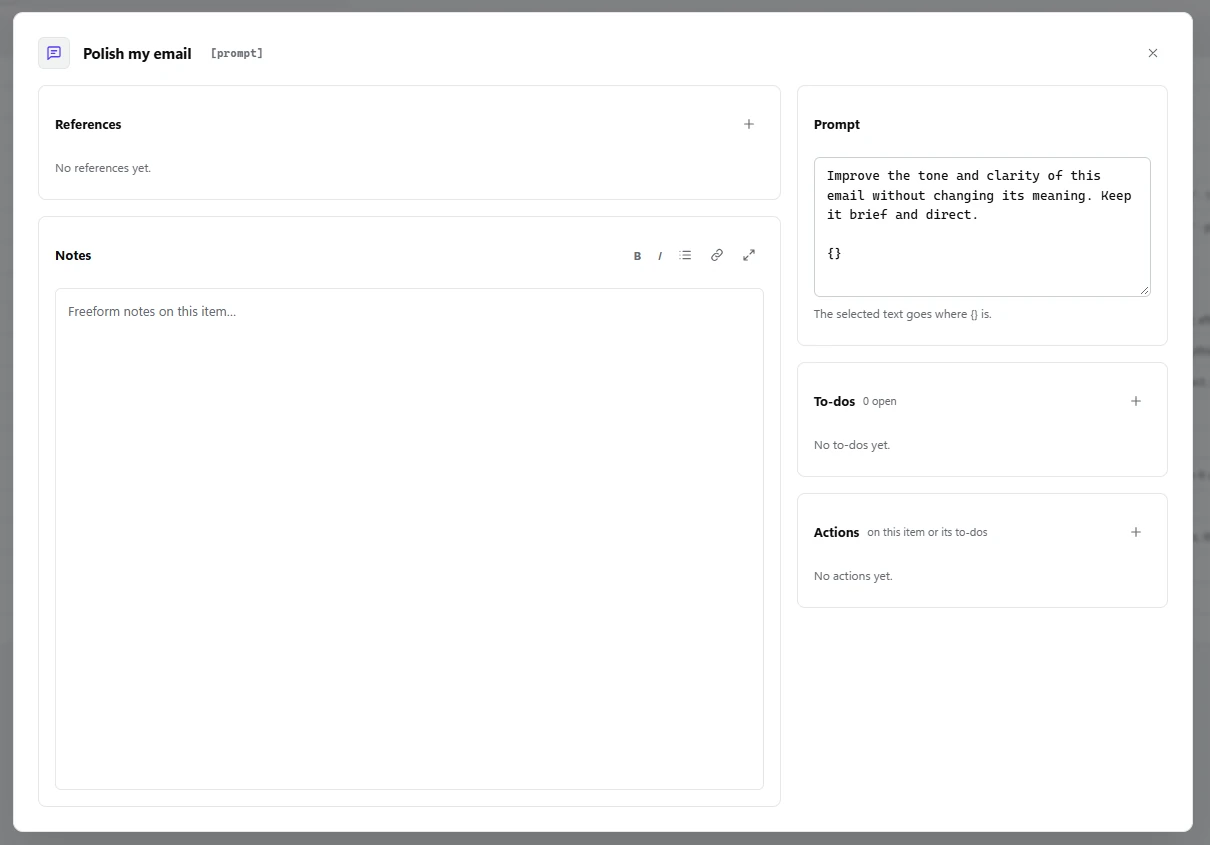Click the 'No actions yet.' text
The width and height of the screenshot is (1210, 845).
[x=853, y=576]
